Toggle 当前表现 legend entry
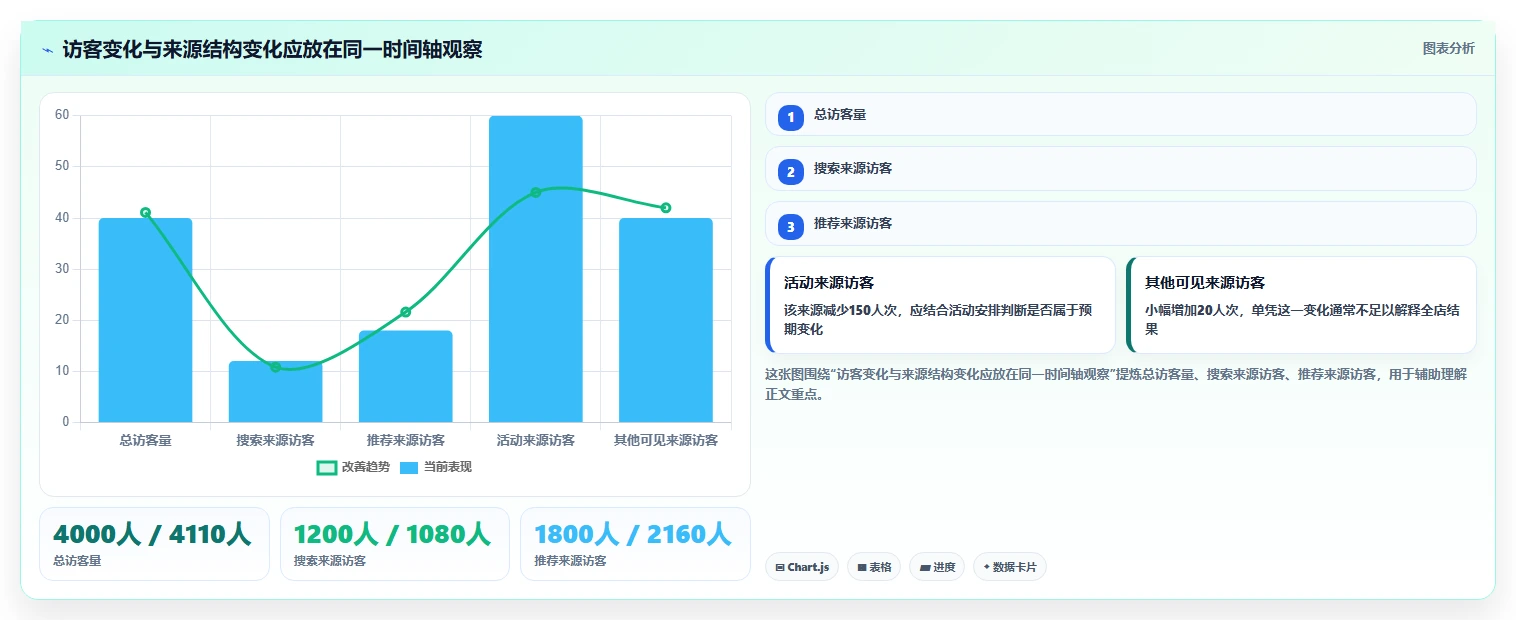 [435, 467]
